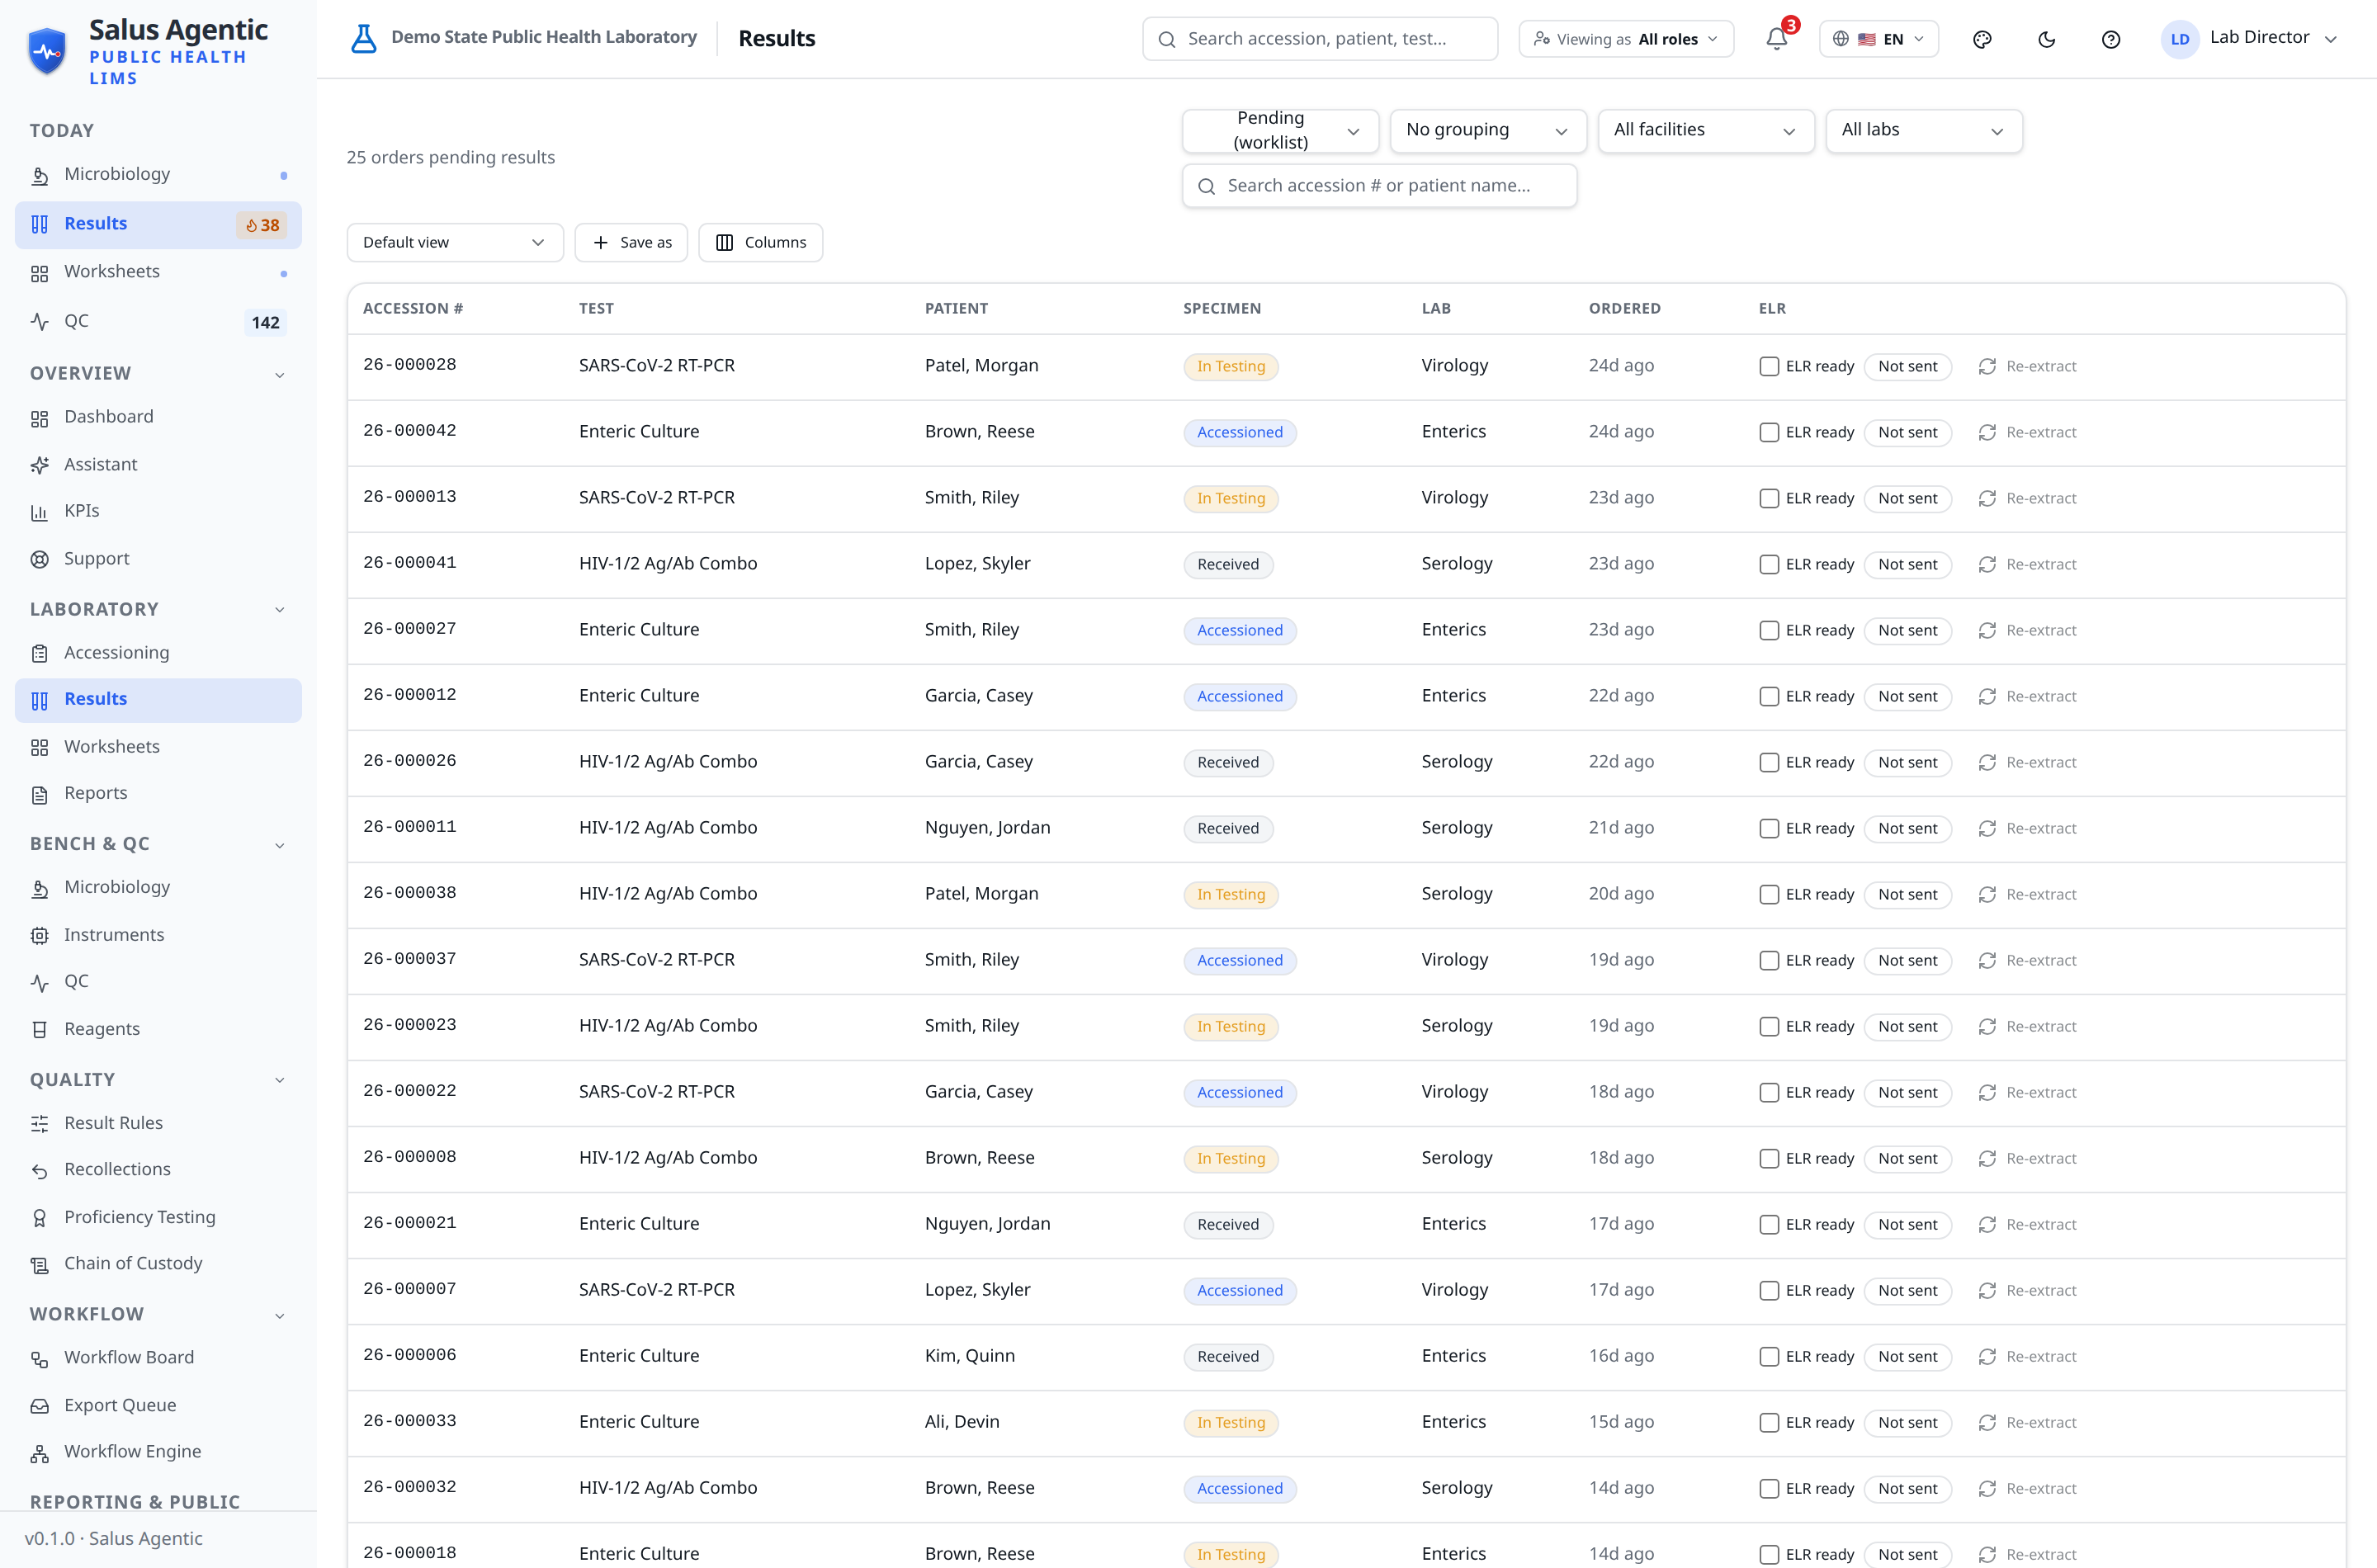This screenshot has width=2377, height=1568.
Task: Click the Dashboard grid icon
Action: (x=39, y=418)
